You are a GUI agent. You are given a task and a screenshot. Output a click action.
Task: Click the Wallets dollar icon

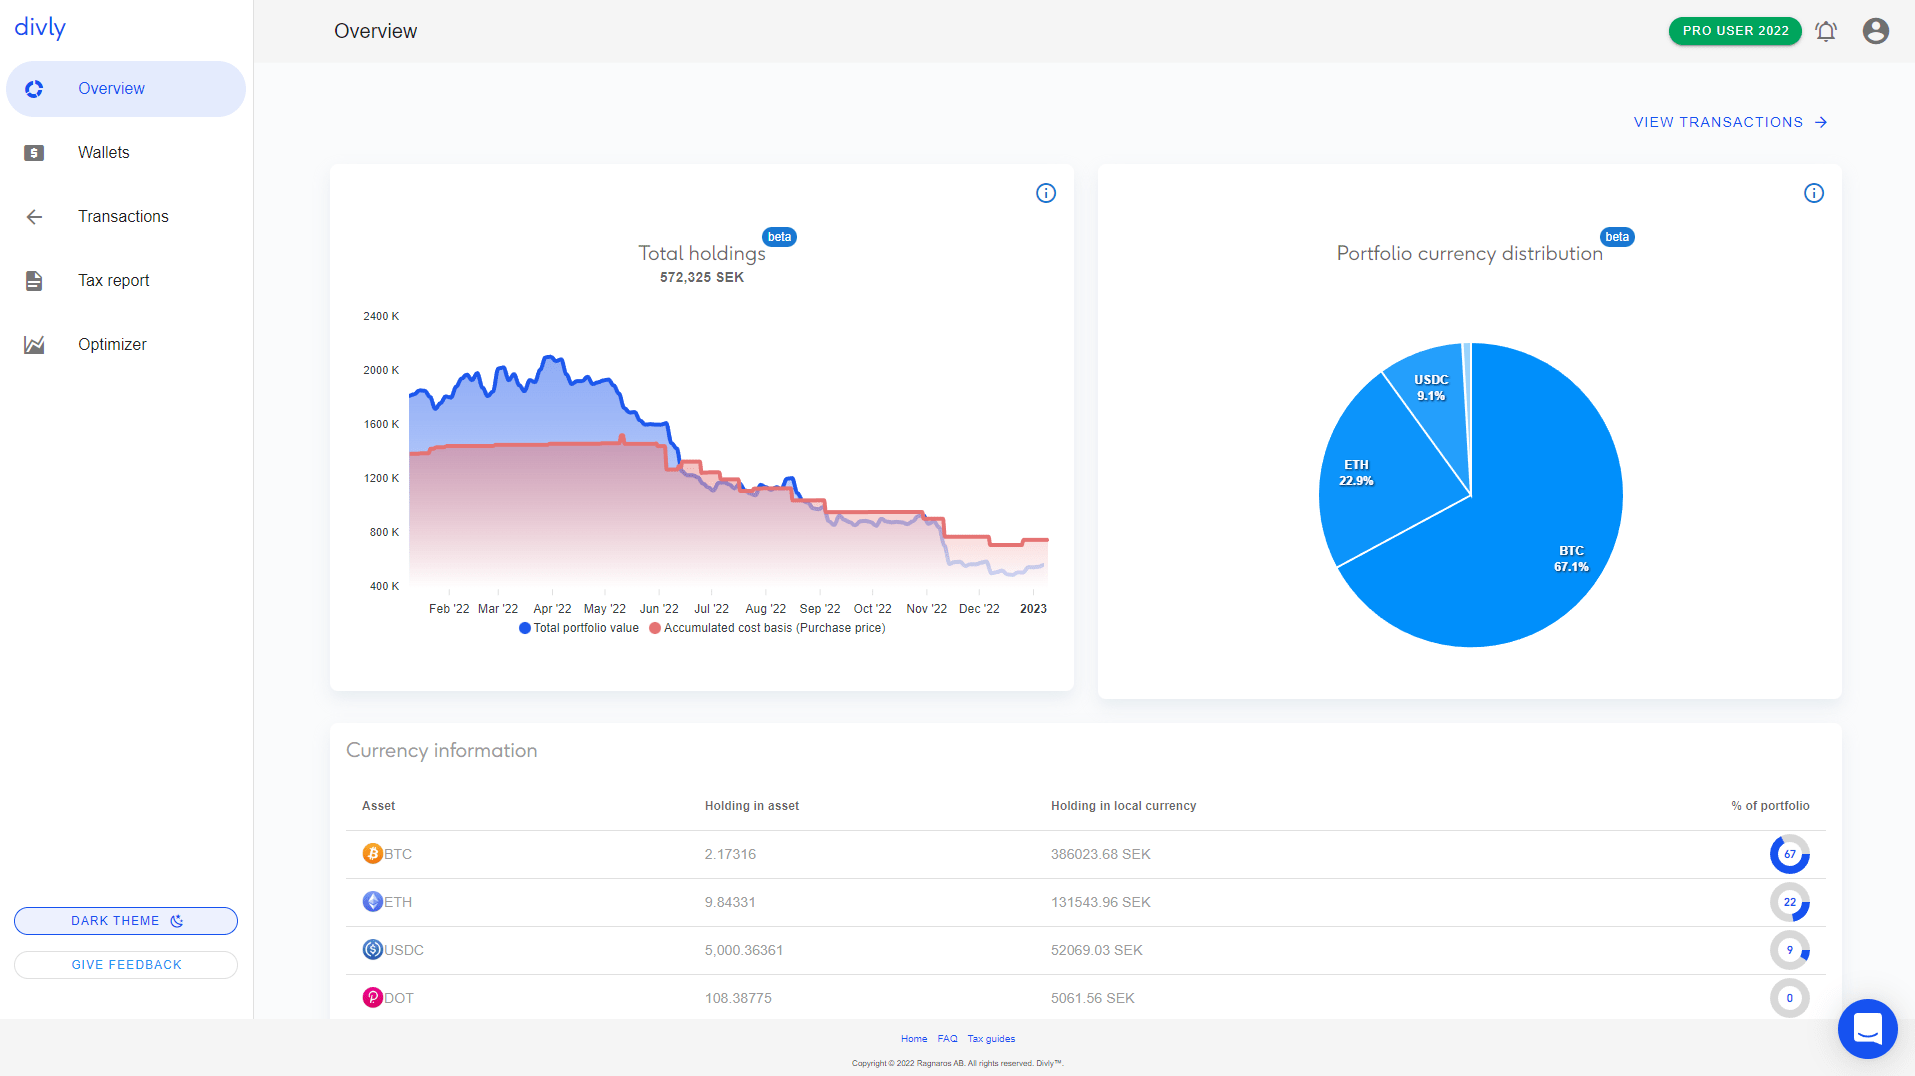34,153
